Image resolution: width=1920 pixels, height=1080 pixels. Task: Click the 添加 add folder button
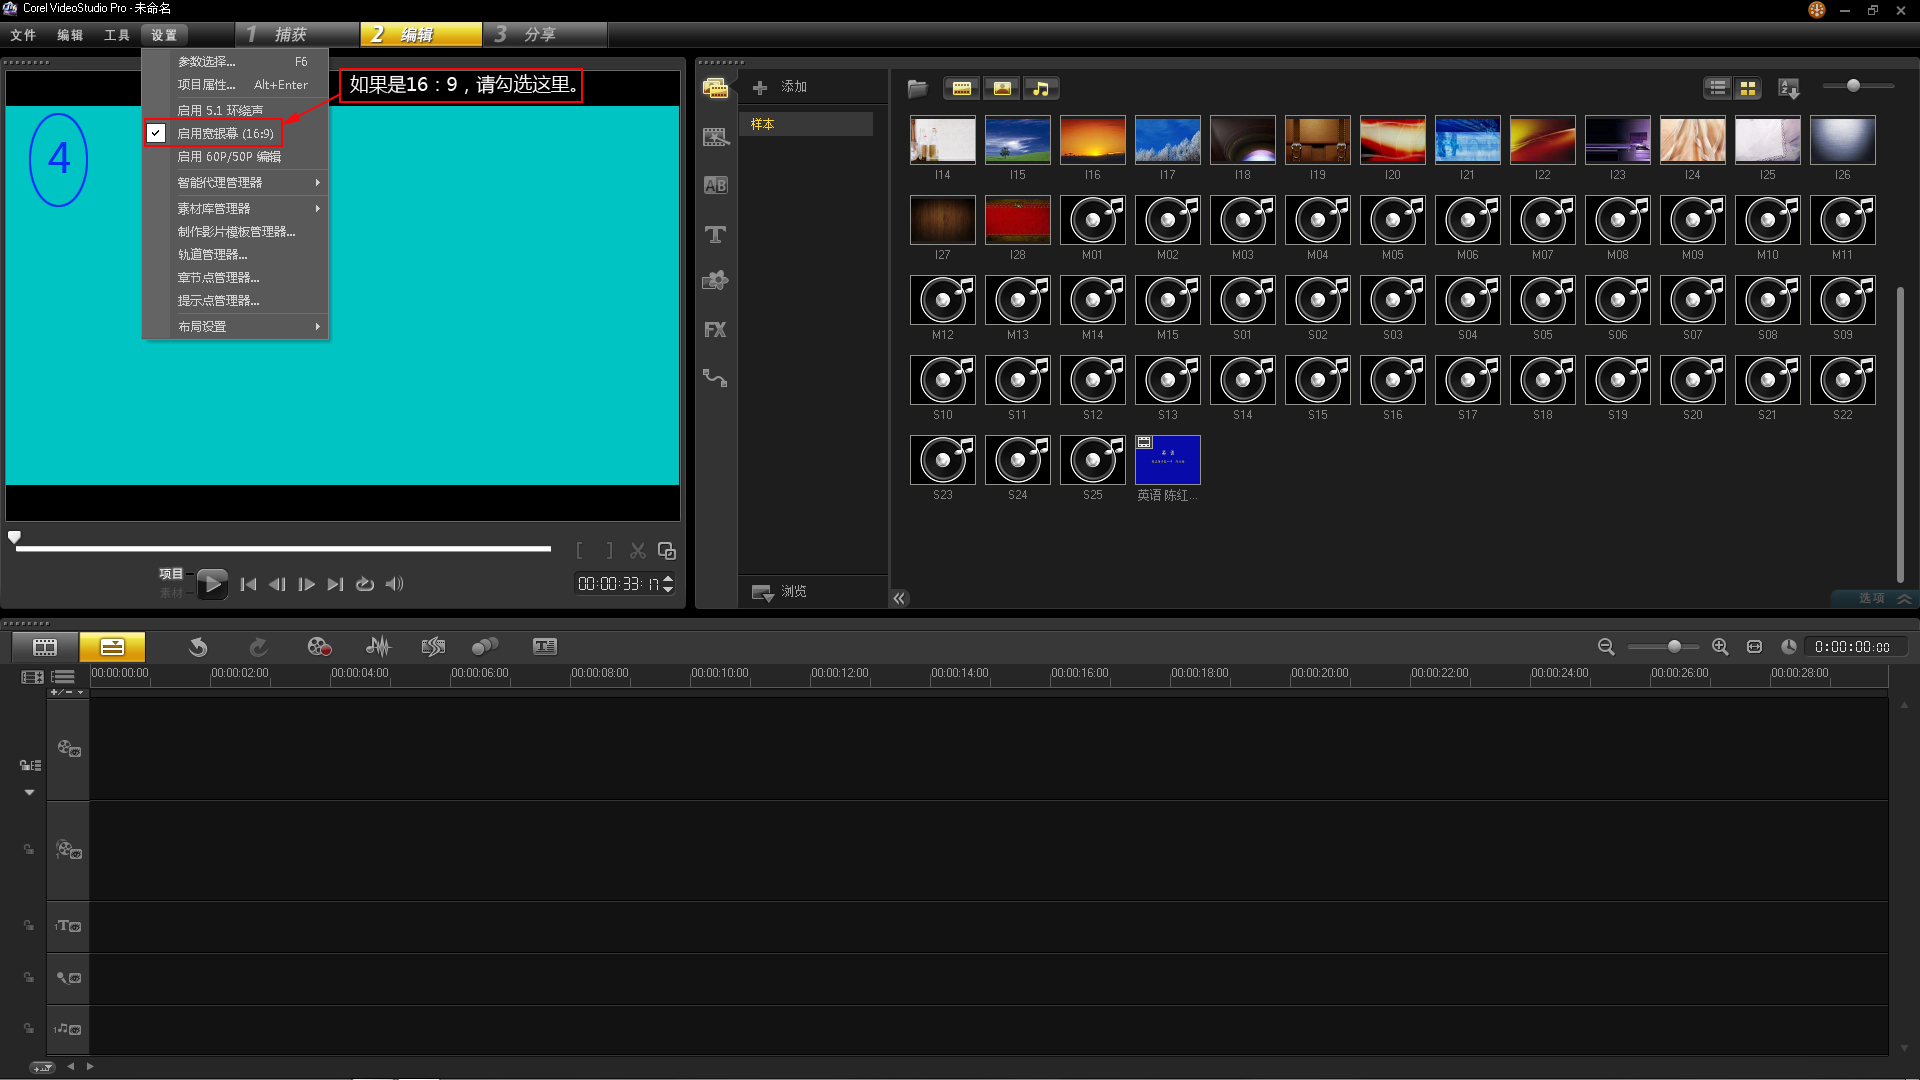pyautogui.click(x=781, y=88)
